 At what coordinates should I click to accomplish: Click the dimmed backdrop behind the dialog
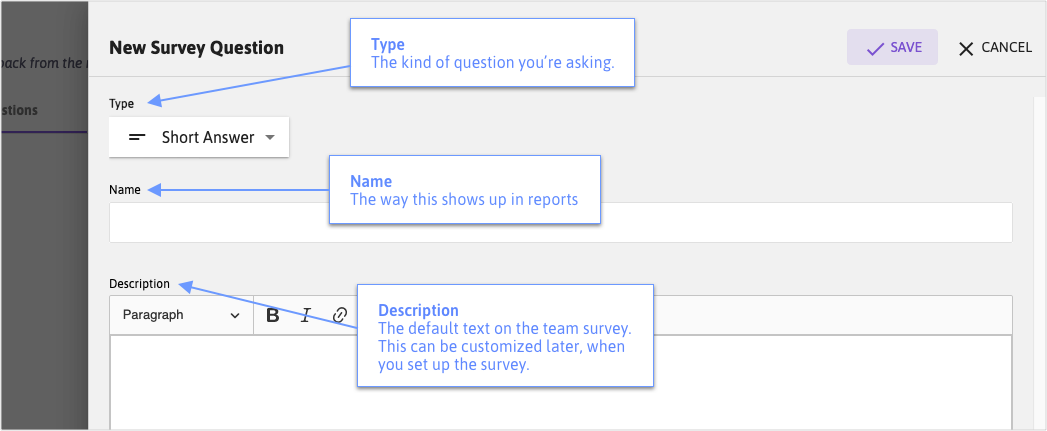tap(44, 267)
